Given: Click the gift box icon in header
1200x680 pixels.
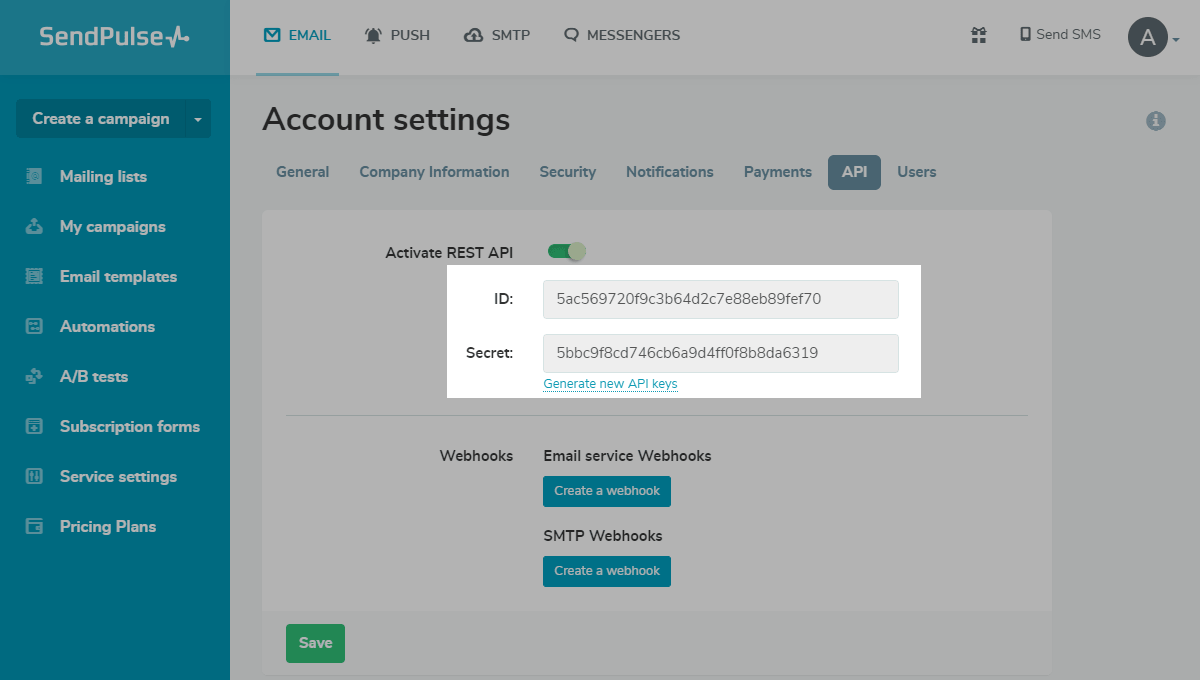Looking at the screenshot, I should coord(978,35).
